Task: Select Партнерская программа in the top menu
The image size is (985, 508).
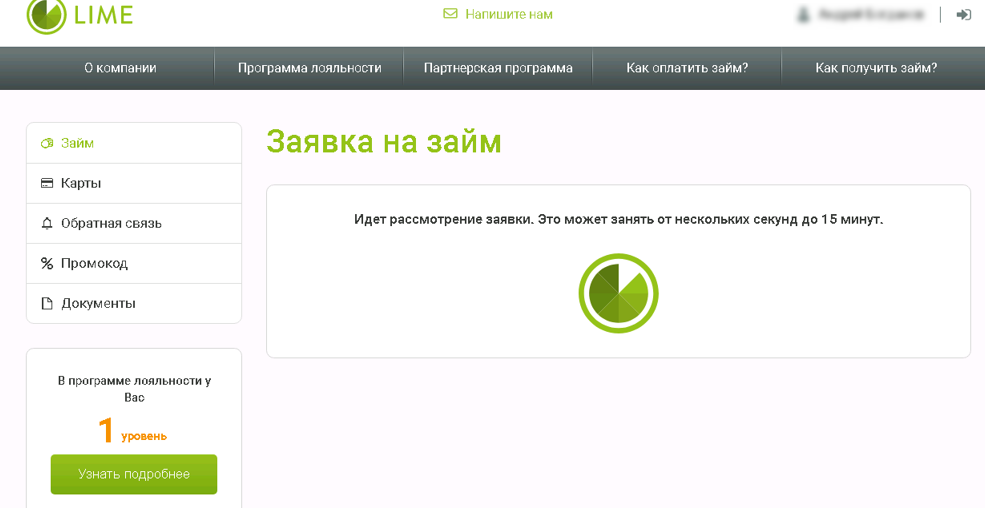Action: 498,68
